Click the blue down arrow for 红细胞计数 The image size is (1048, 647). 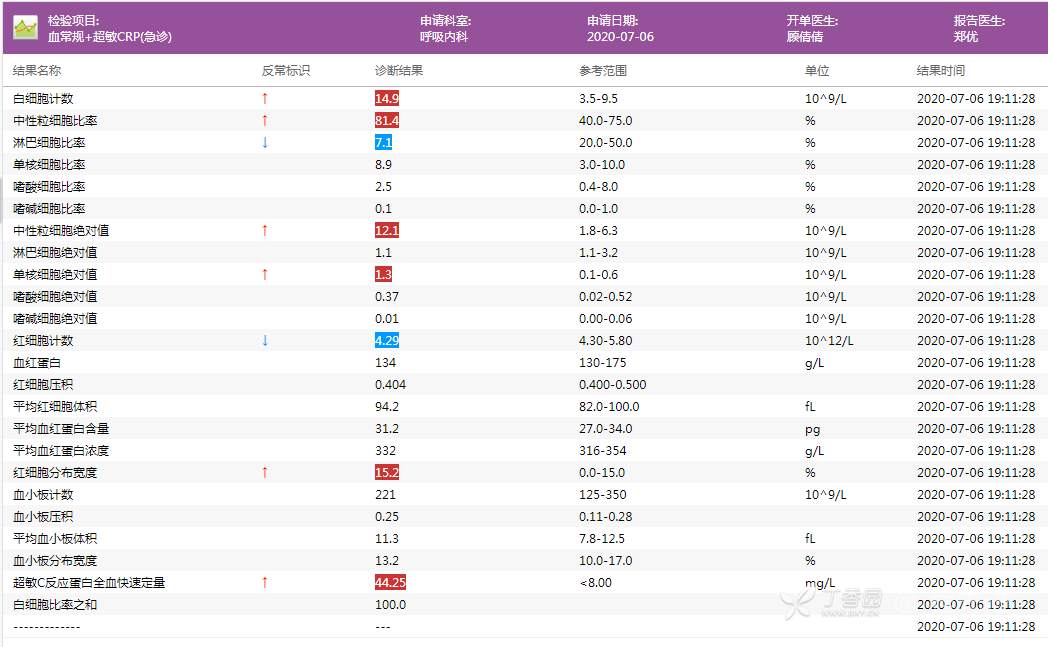(265, 340)
